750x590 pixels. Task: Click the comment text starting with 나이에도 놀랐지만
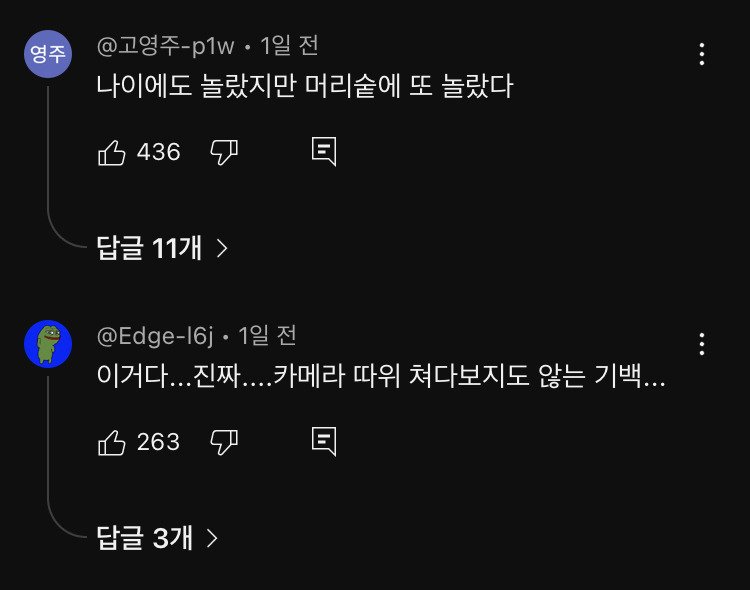[x=304, y=87]
